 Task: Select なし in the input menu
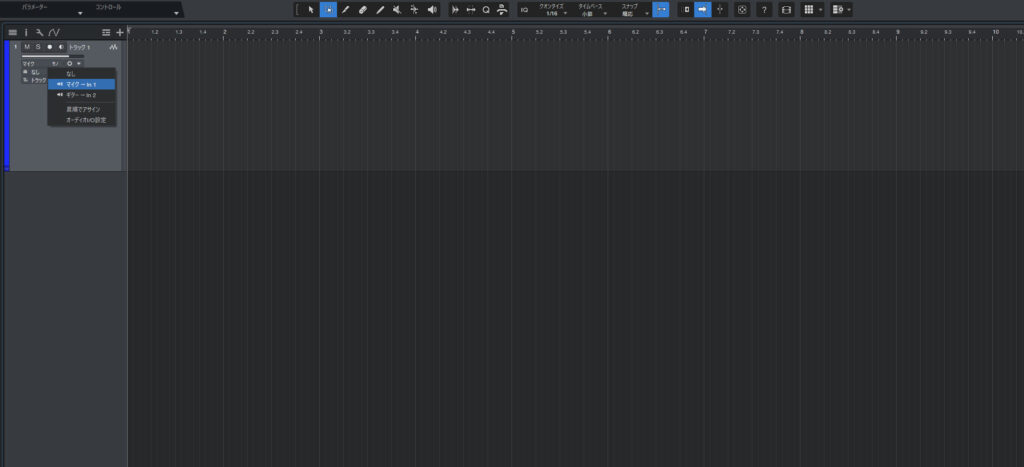pos(70,73)
